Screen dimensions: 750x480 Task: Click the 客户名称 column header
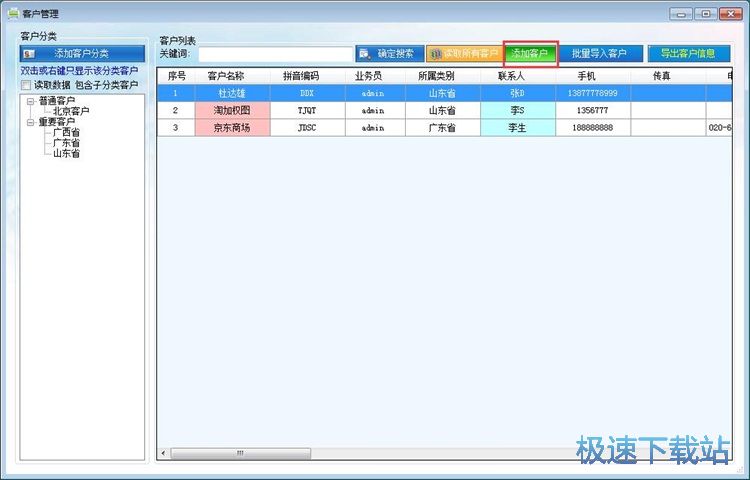tap(233, 76)
